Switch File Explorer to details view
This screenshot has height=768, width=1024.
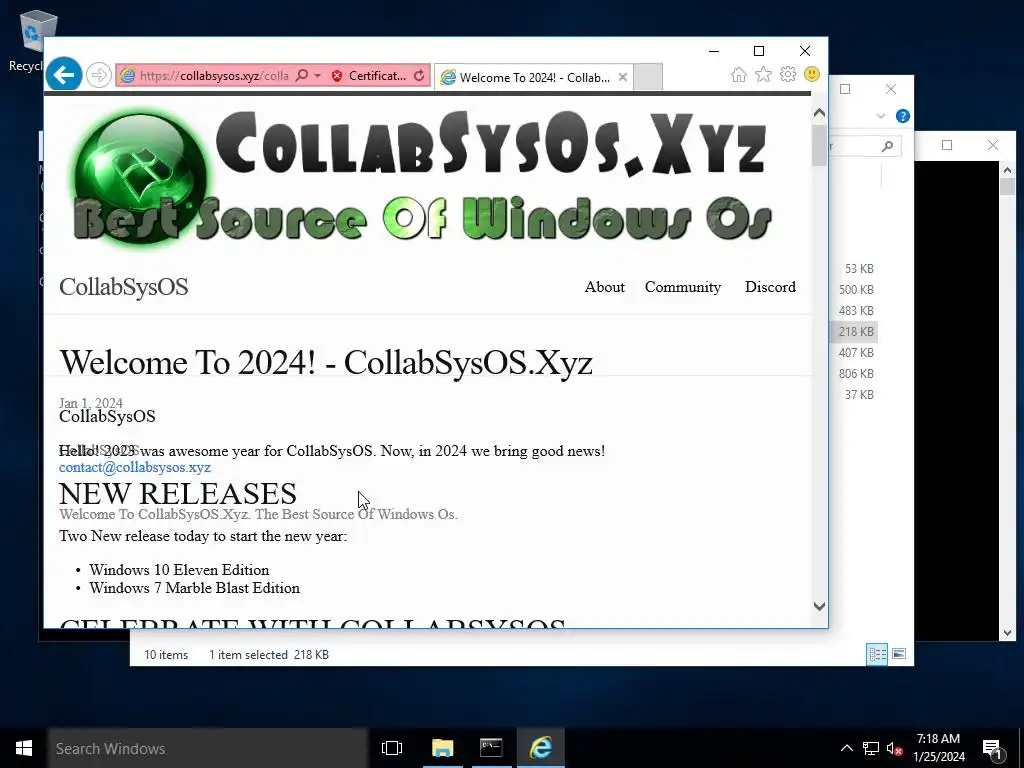pyautogui.click(x=877, y=654)
